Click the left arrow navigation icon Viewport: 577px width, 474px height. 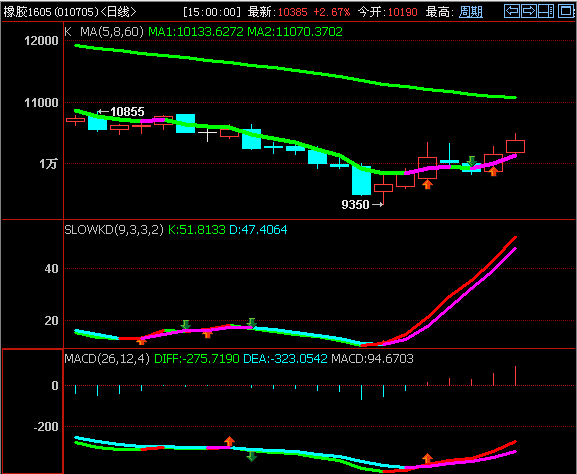tap(512, 11)
